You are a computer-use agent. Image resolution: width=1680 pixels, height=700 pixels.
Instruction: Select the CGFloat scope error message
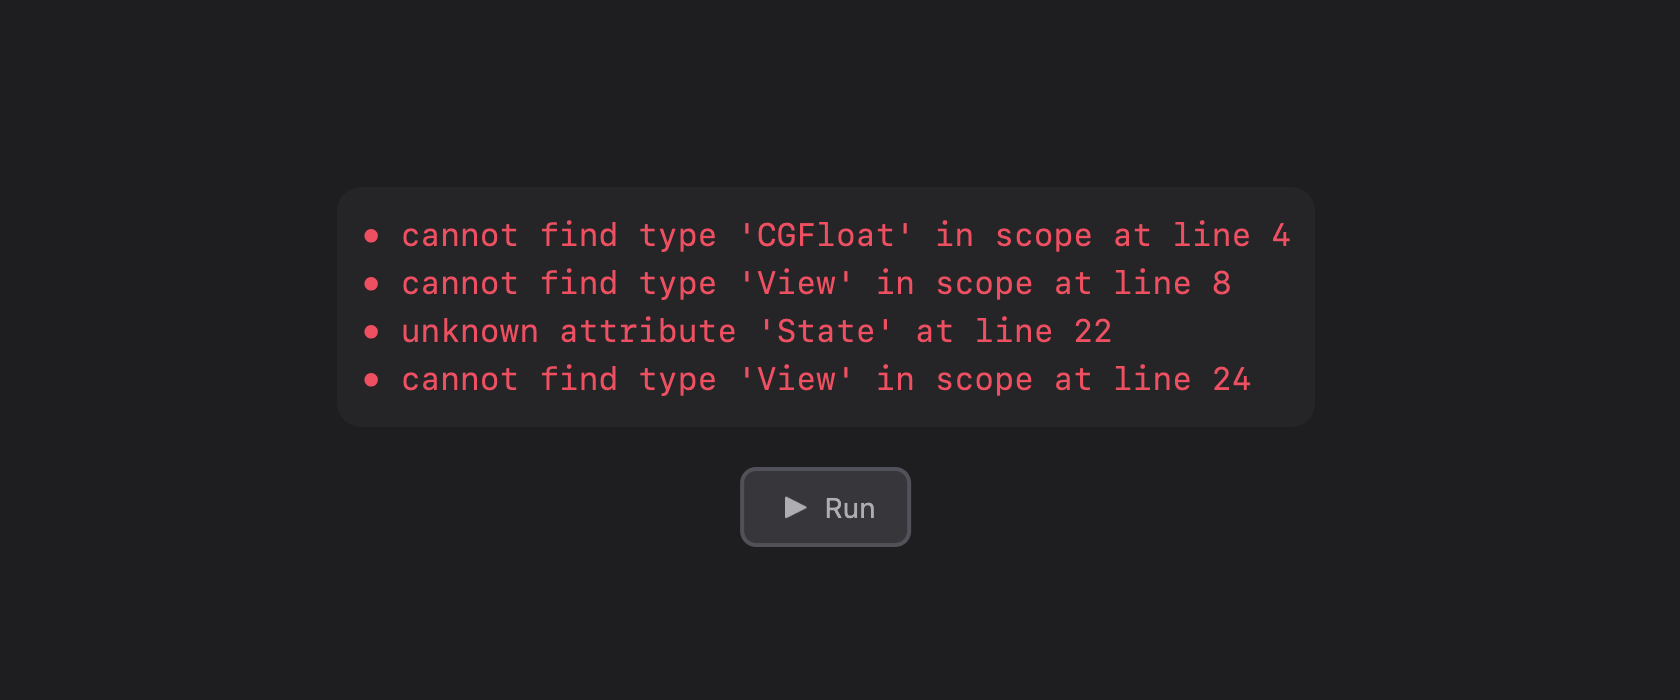(846, 236)
